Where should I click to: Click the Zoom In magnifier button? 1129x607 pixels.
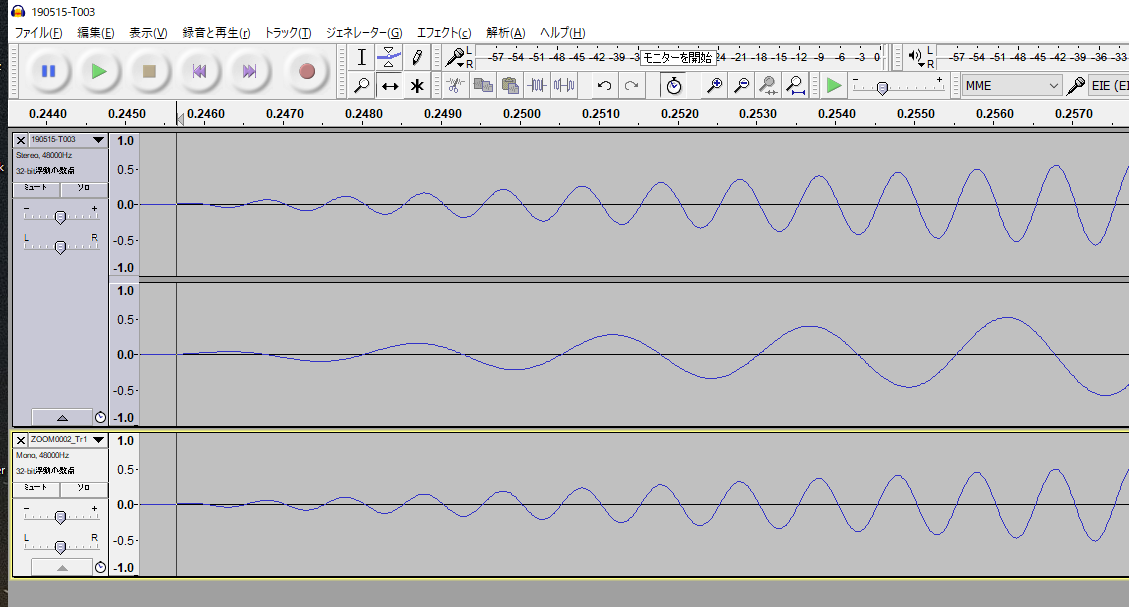(714, 86)
